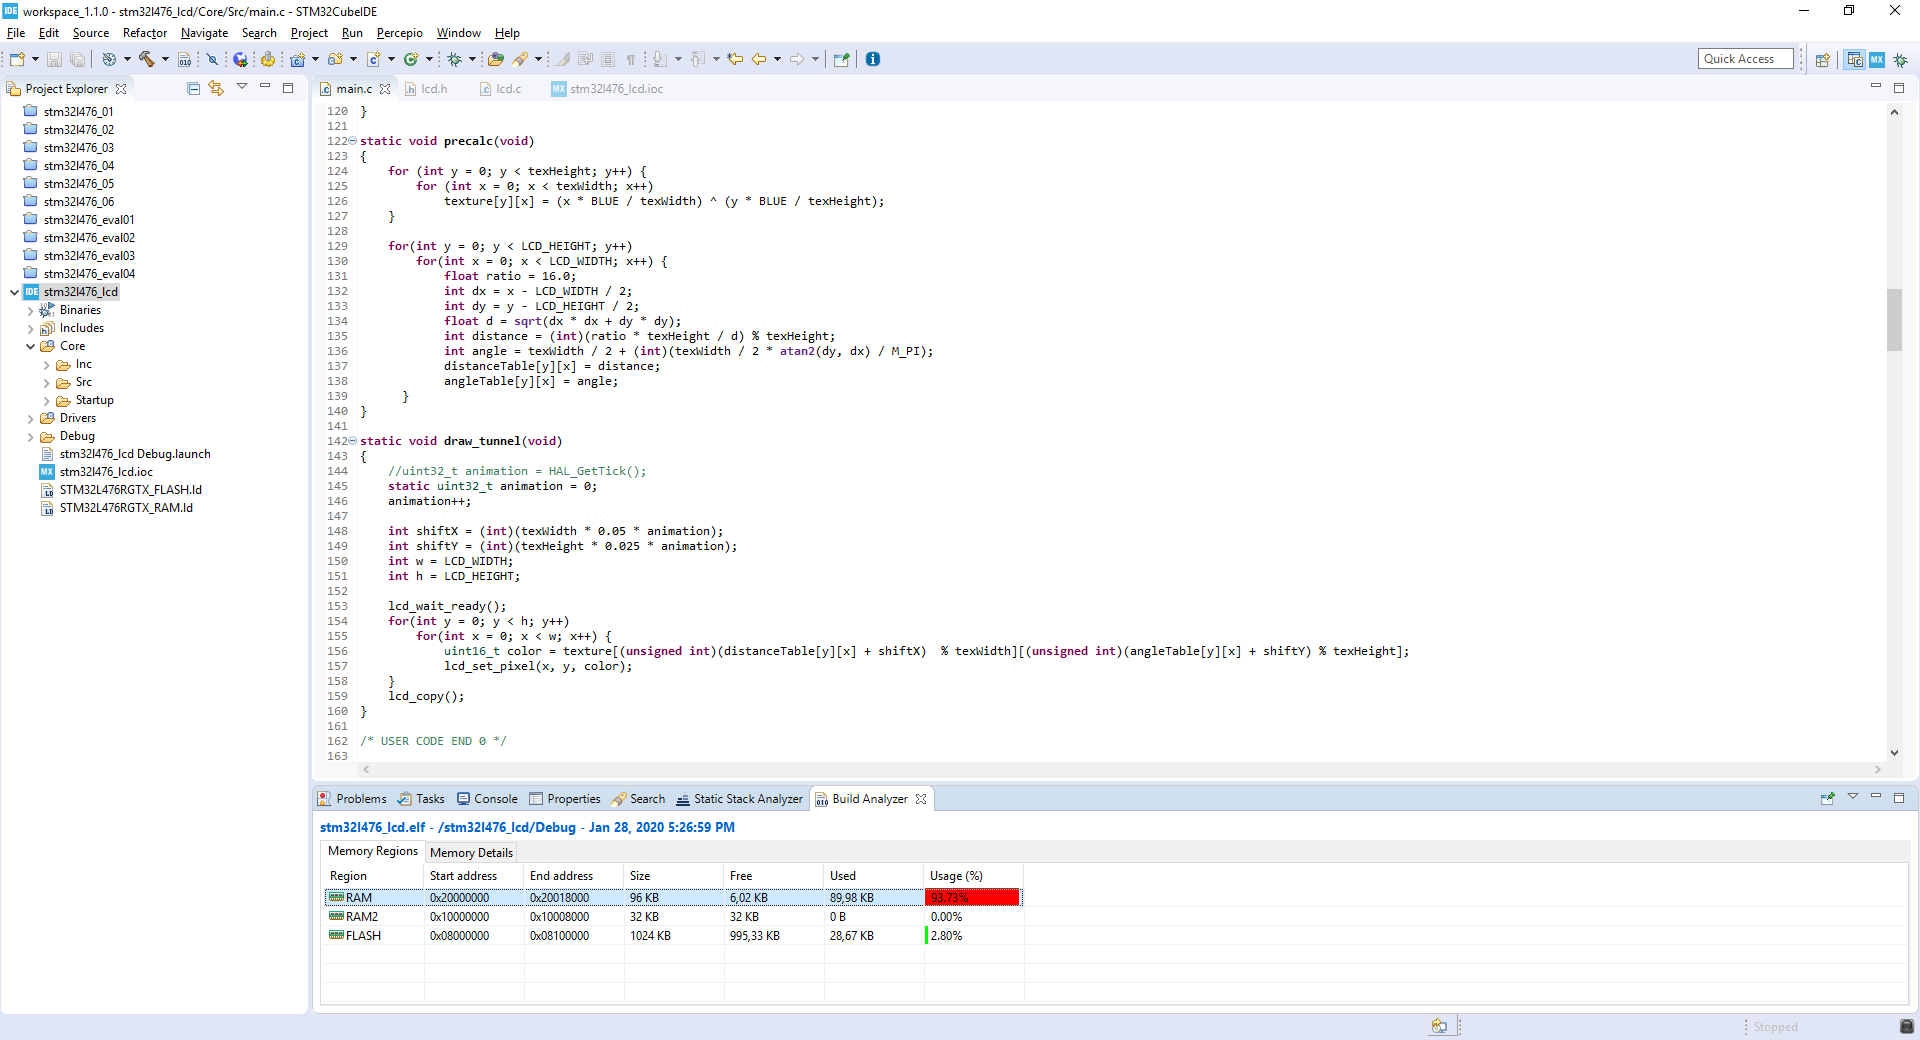
Task: Close the Build Analyzer view
Action: 921,799
